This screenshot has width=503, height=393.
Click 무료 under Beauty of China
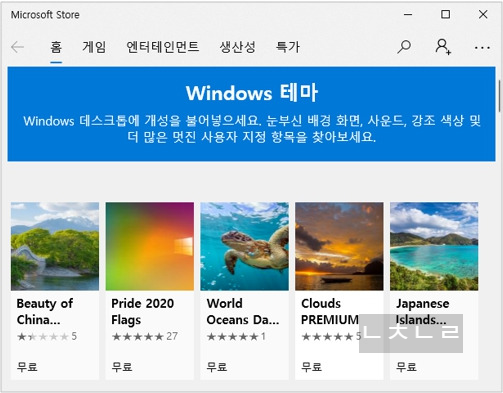(27, 367)
